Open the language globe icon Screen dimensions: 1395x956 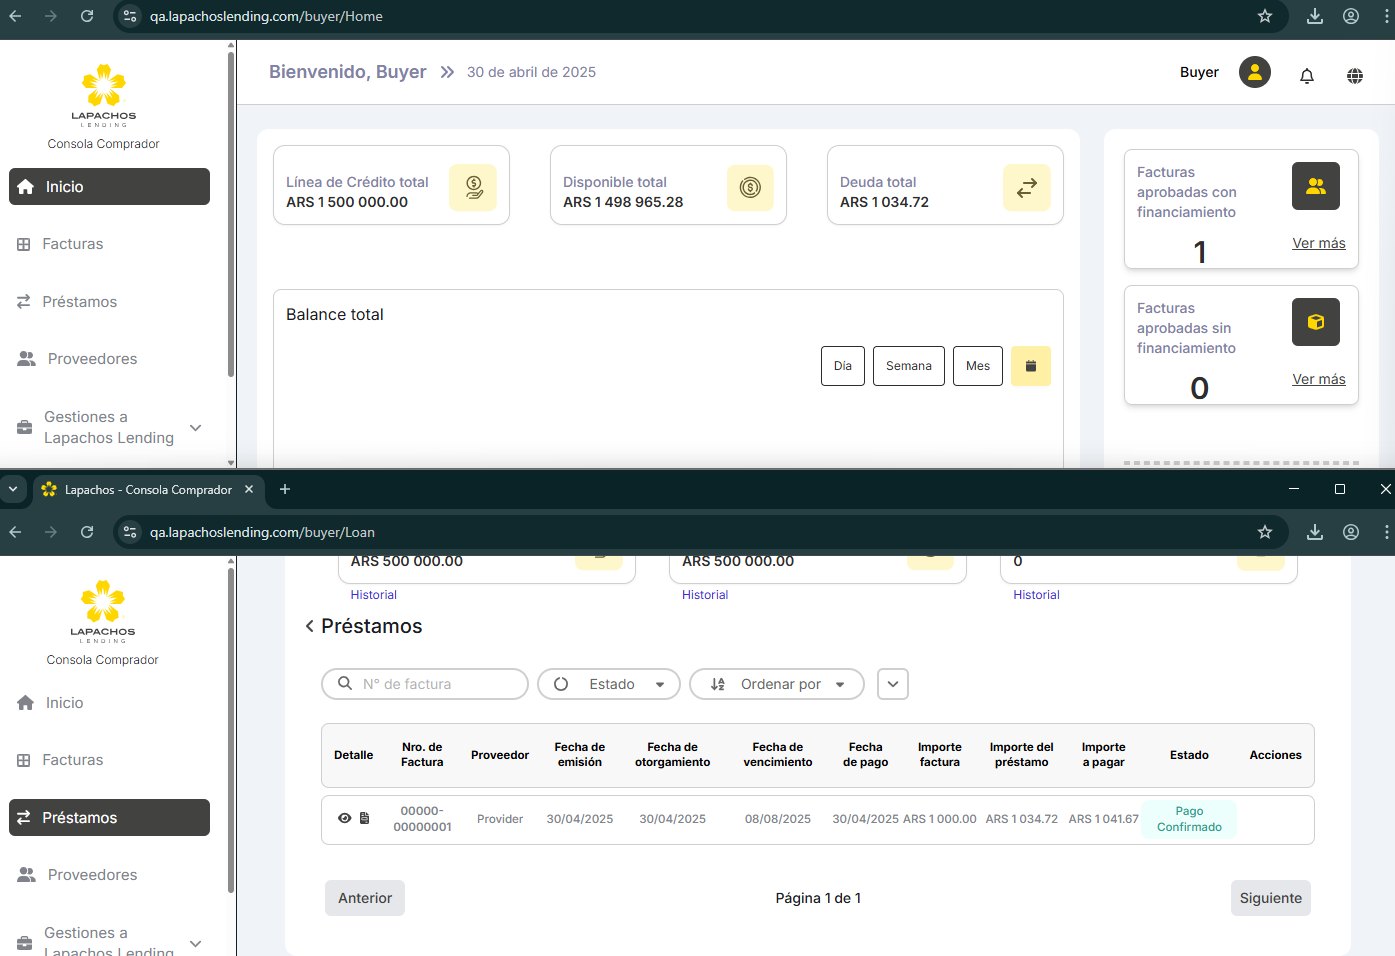click(x=1354, y=76)
